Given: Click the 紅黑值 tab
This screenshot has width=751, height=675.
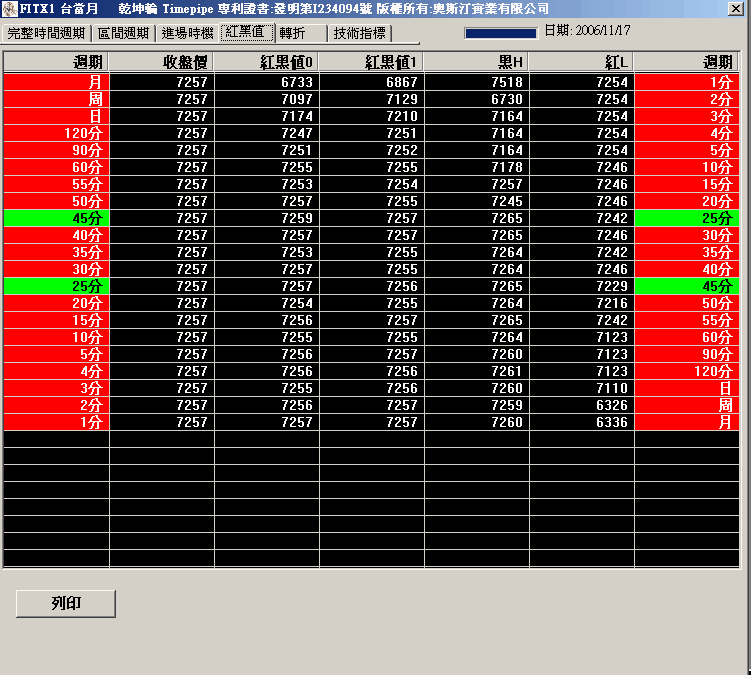Looking at the screenshot, I should coord(246,32).
